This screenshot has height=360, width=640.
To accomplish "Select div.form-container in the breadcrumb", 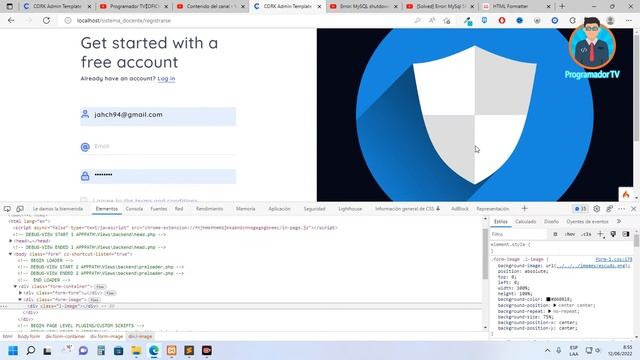I will tap(65, 336).
